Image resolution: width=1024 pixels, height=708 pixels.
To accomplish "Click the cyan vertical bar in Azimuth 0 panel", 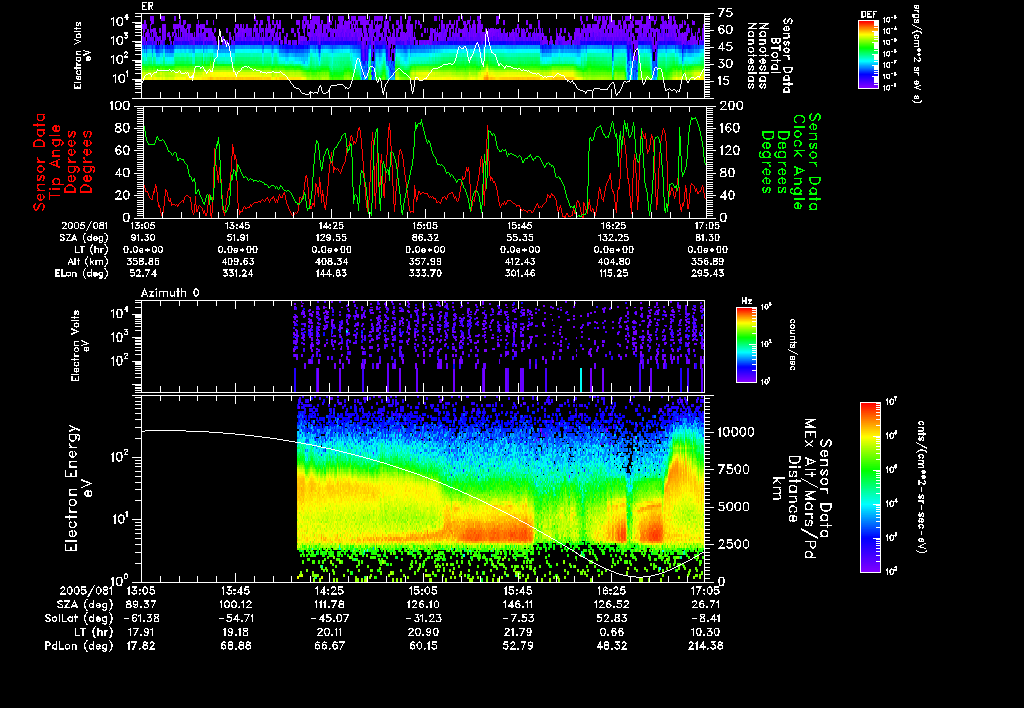I will (581, 379).
